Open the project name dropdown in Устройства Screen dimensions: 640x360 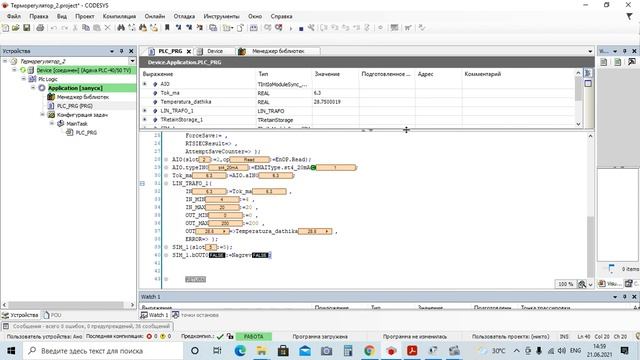(x=132, y=61)
